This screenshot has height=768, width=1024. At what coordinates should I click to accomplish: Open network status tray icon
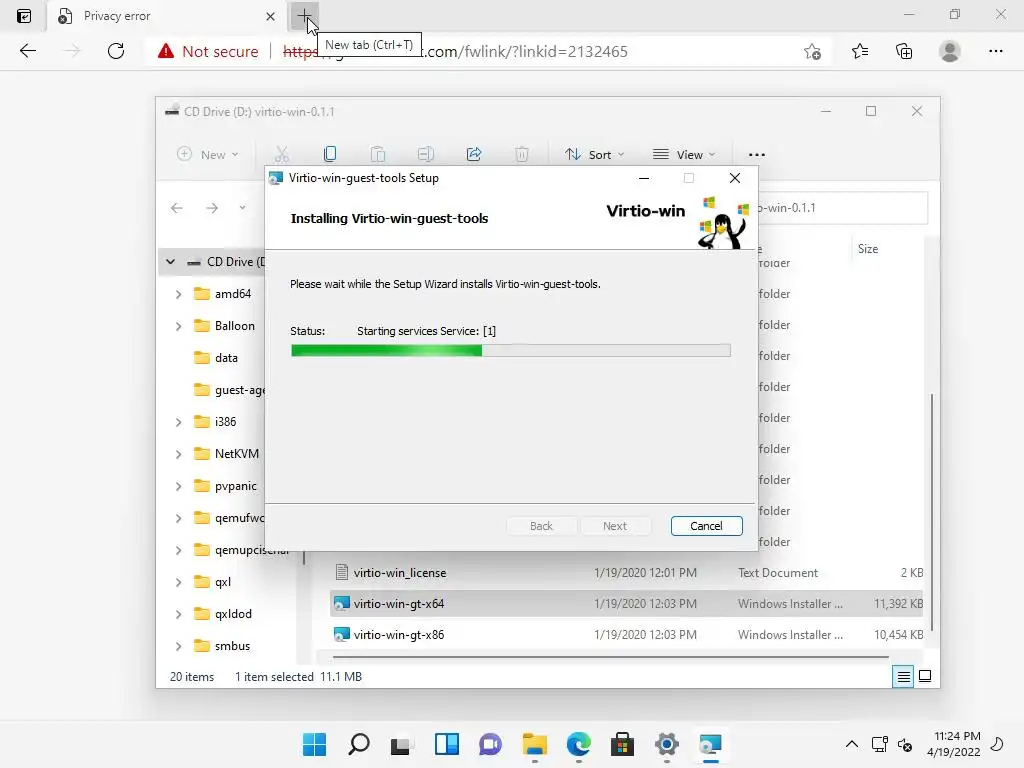(879, 744)
